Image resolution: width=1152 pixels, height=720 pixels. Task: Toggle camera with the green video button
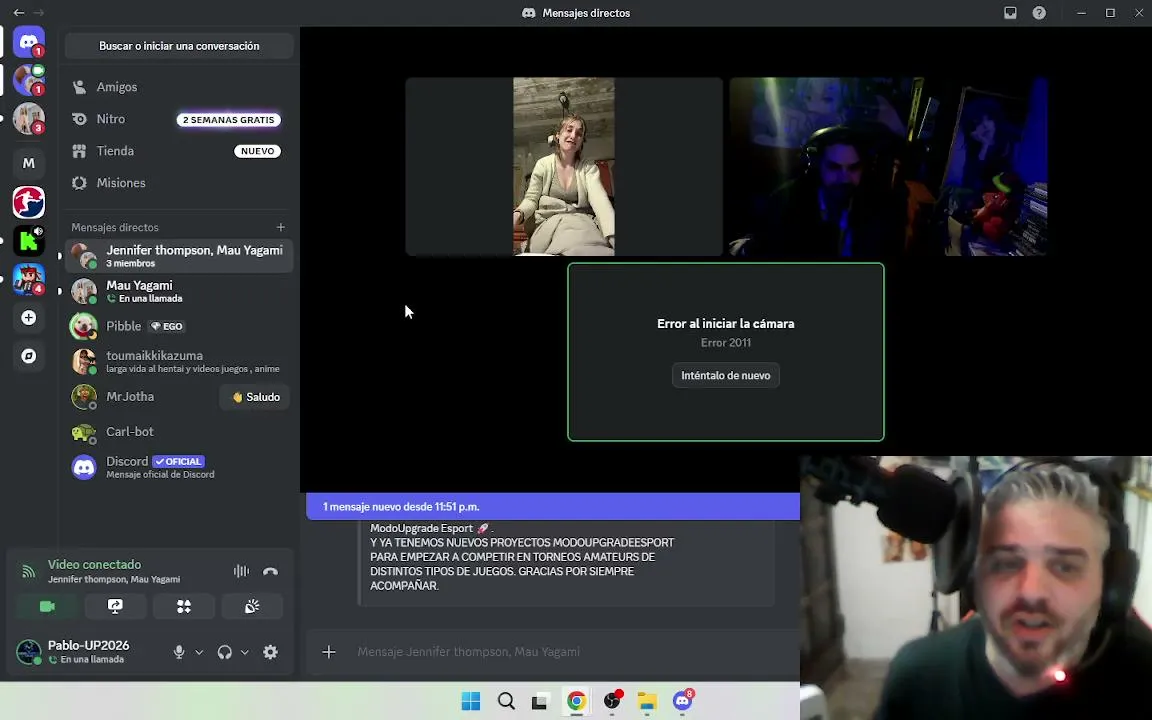click(x=47, y=606)
